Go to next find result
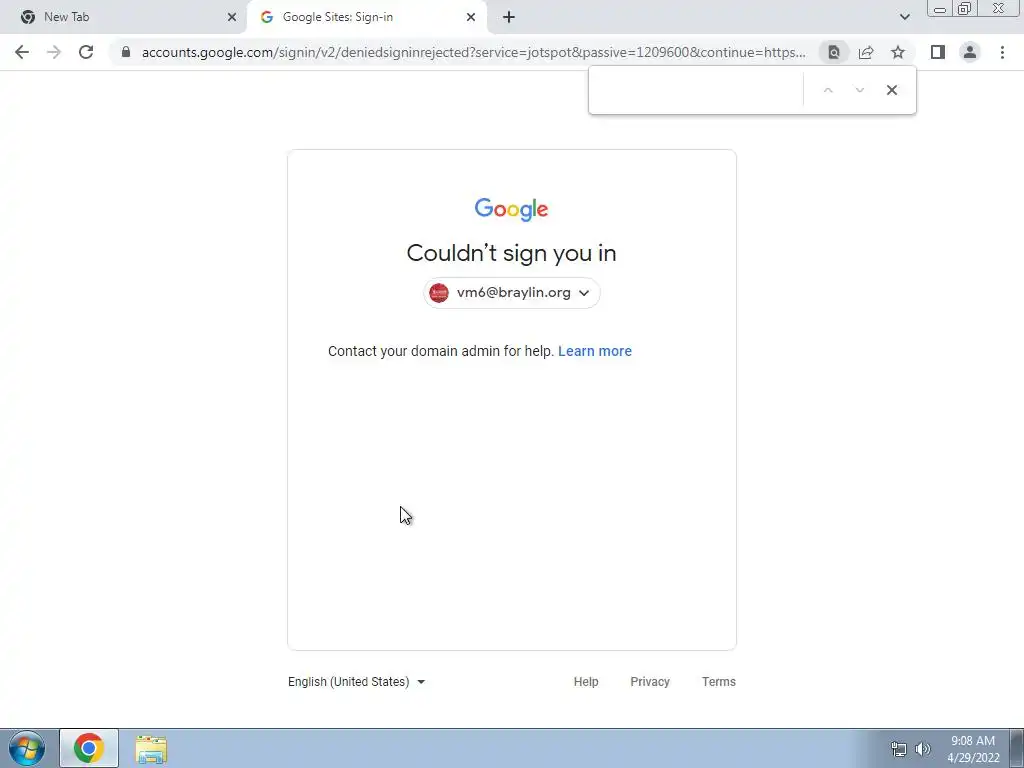 tap(859, 90)
